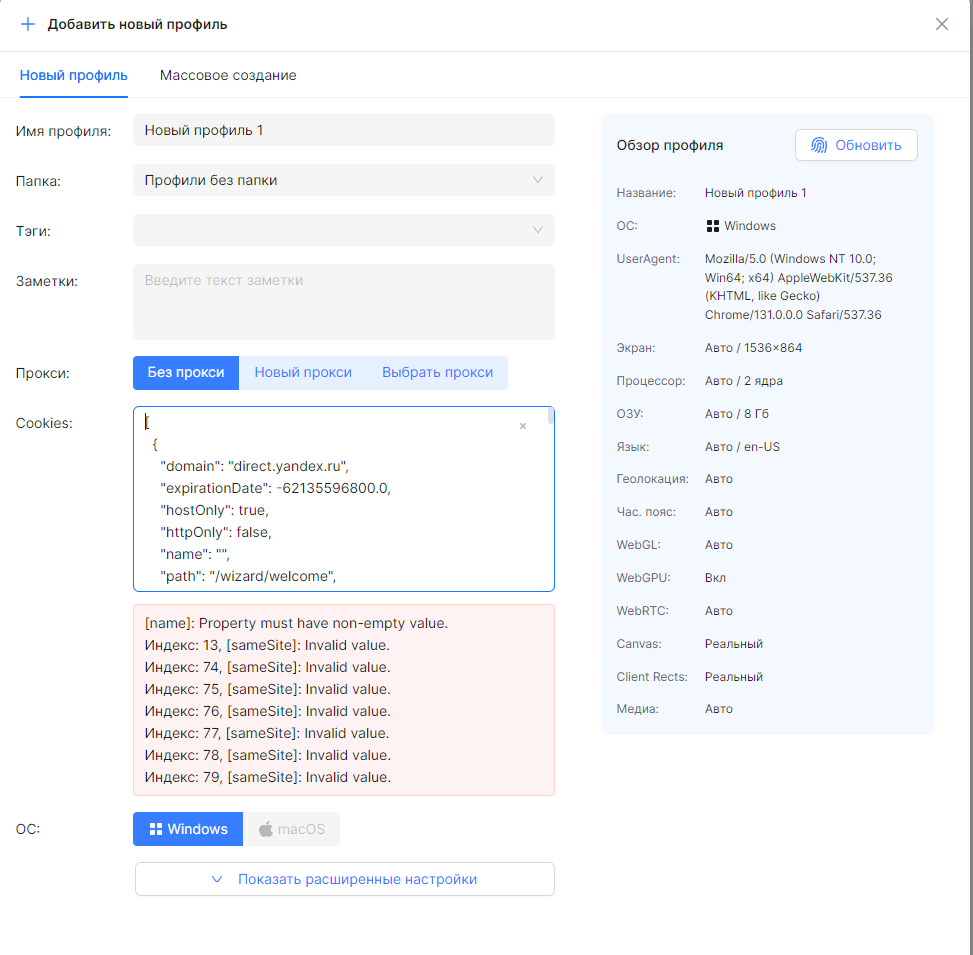Open the Папка folder dropdown
The image size is (973, 955).
[x=343, y=180]
